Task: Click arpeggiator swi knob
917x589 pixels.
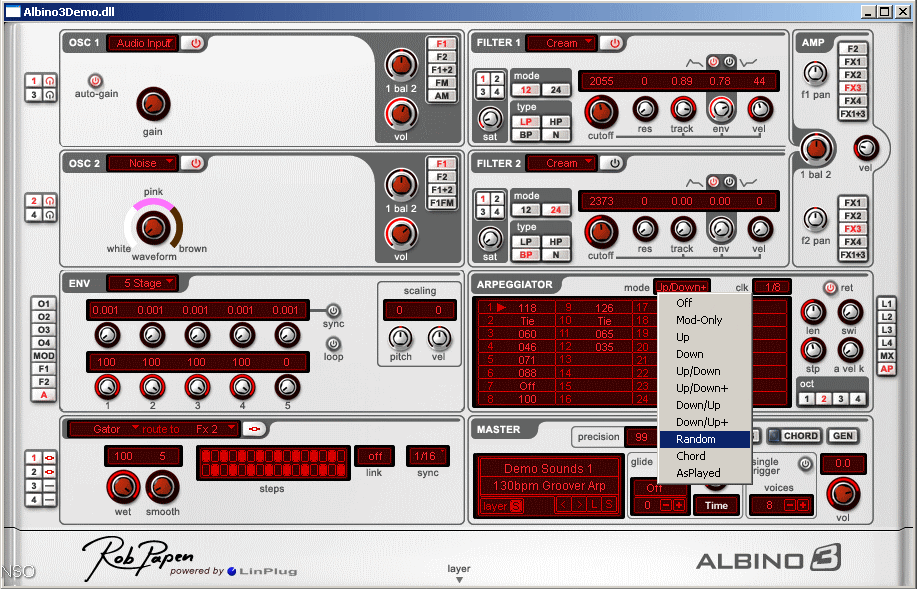Action: click(849, 312)
